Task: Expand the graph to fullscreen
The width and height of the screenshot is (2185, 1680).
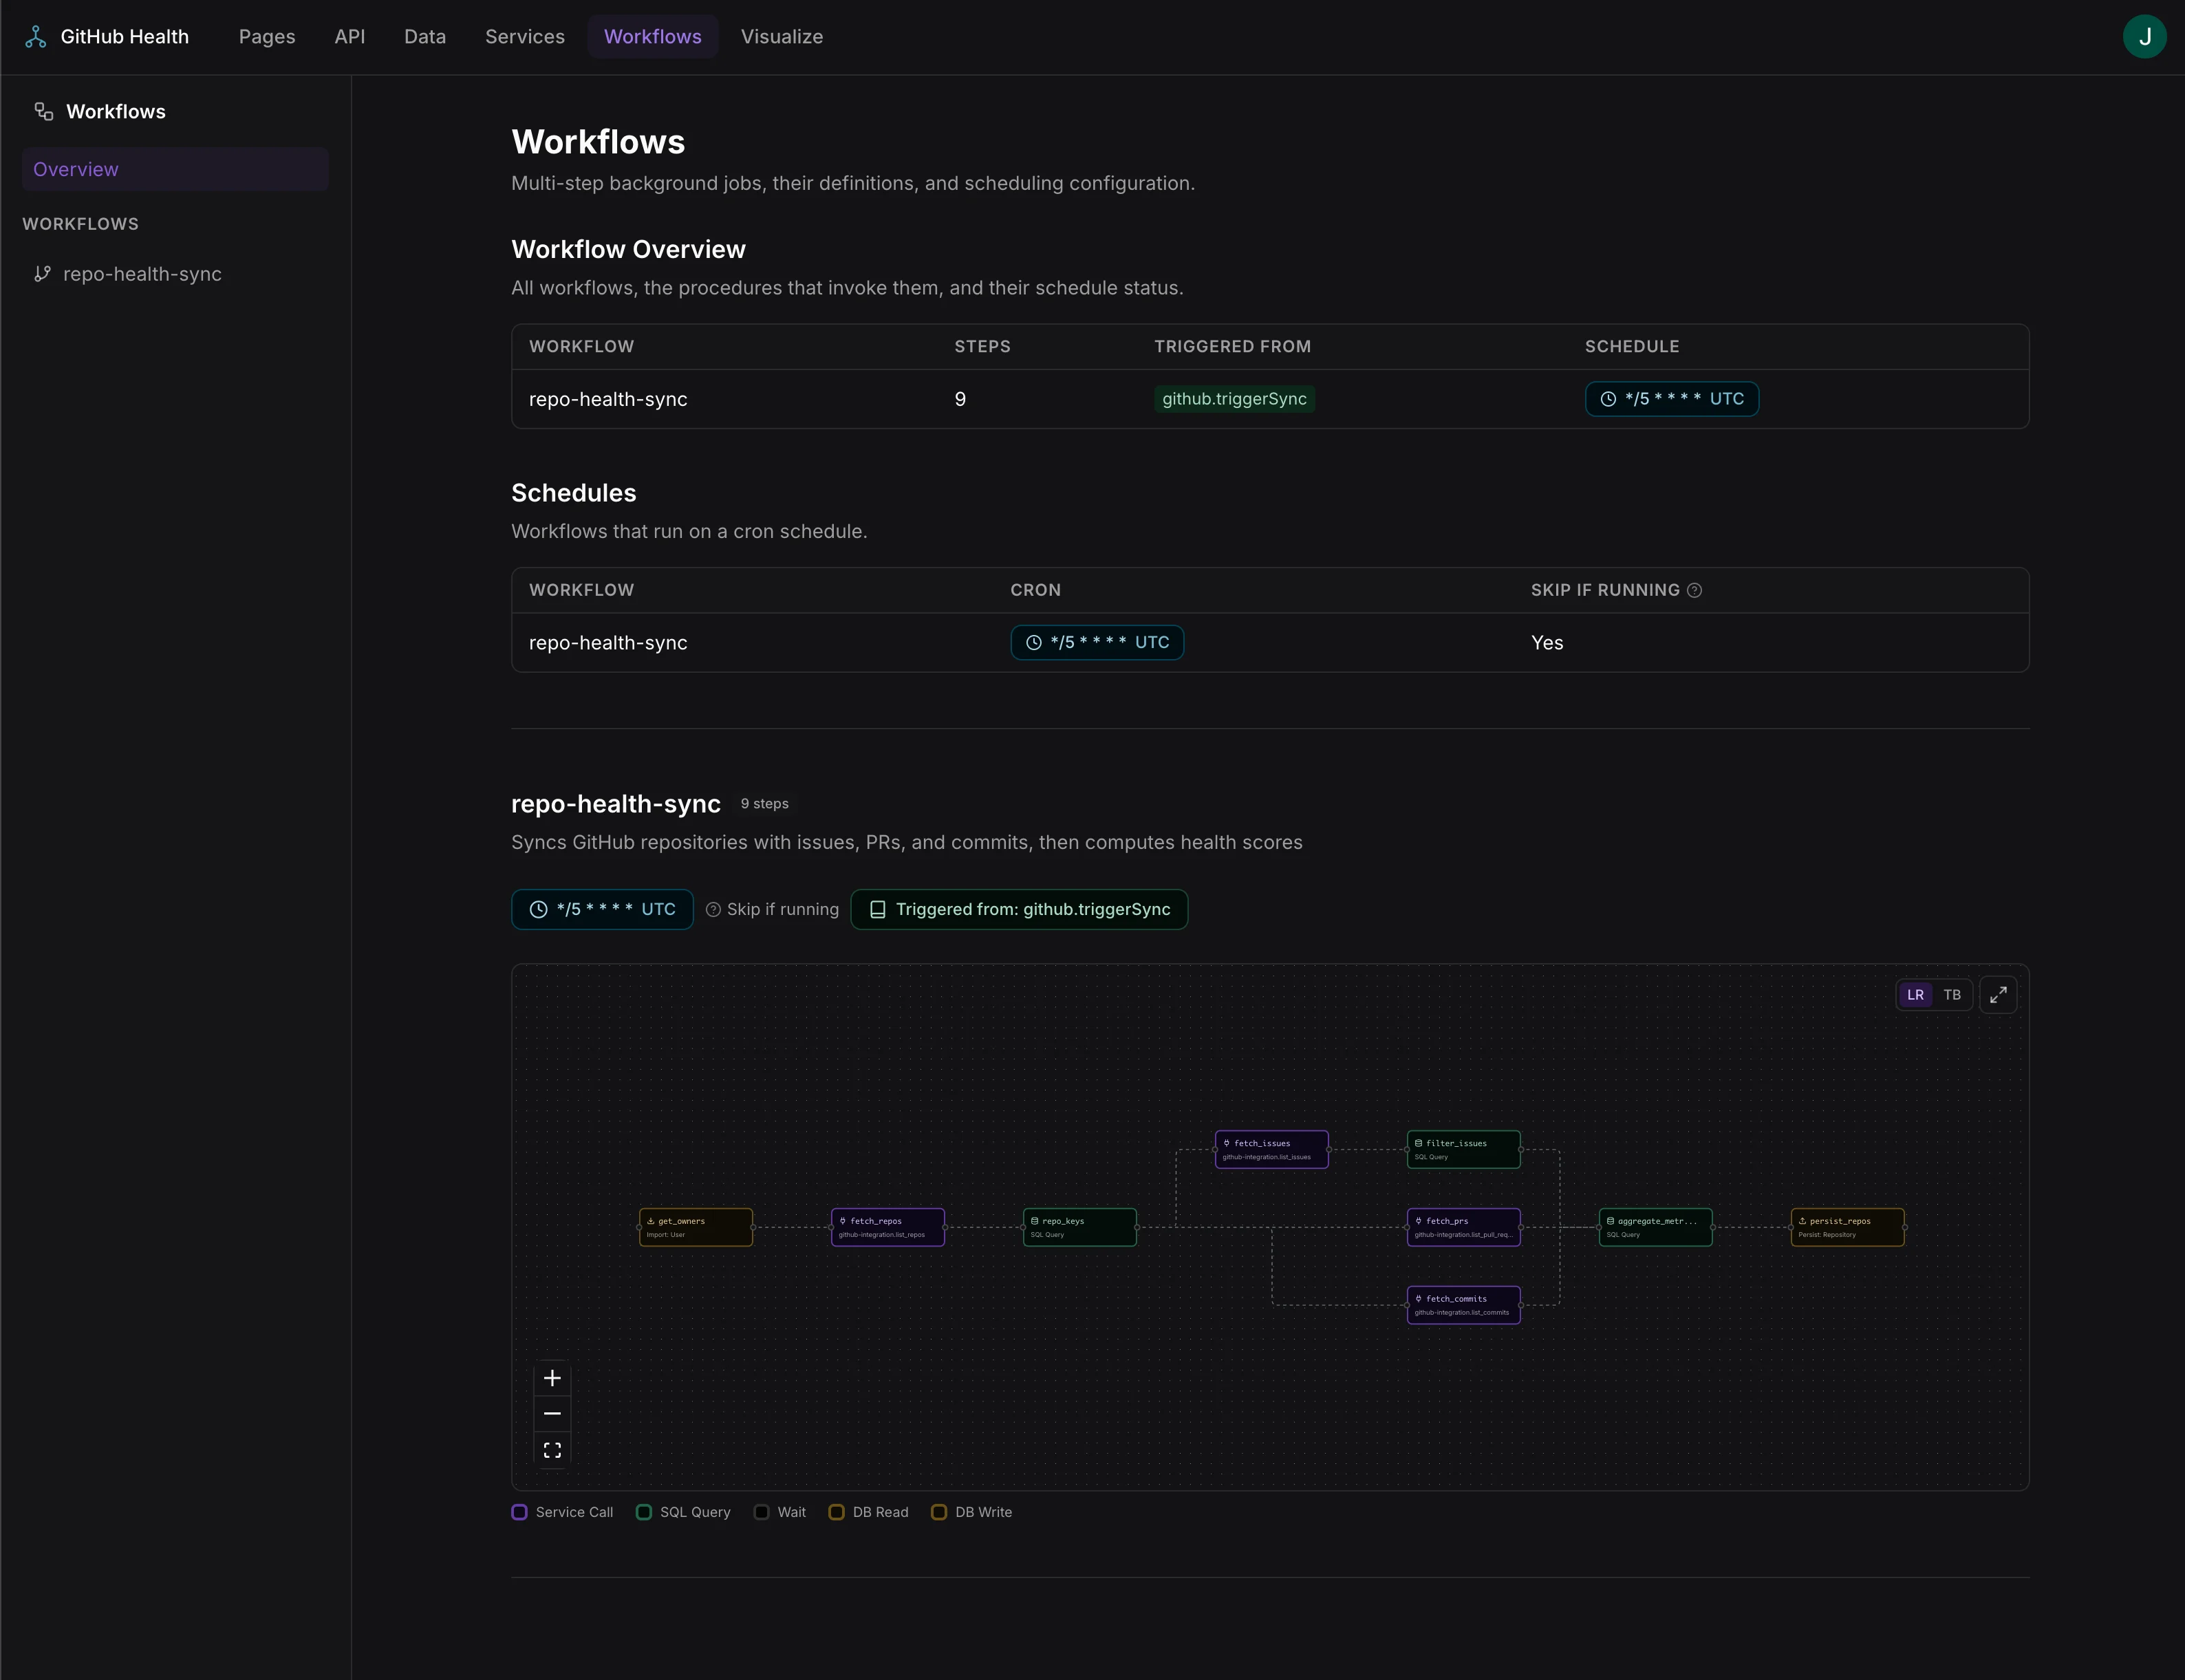Action: point(1998,995)
